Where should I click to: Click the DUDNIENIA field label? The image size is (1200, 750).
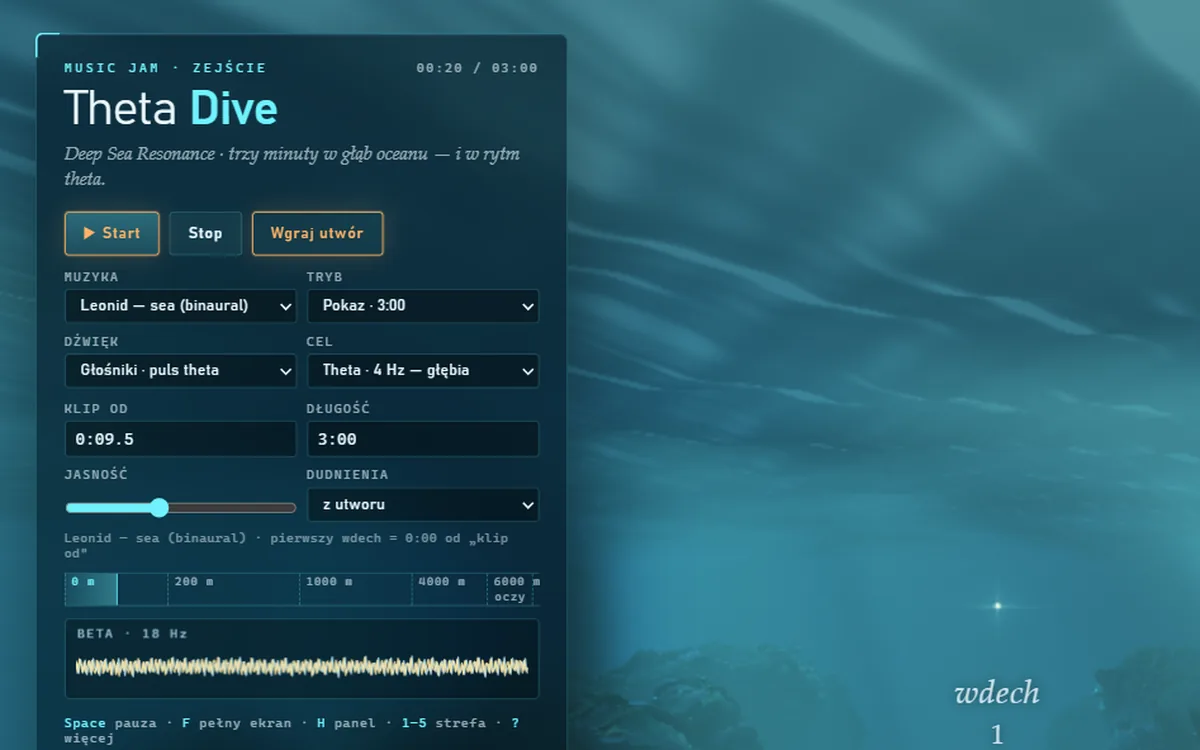[x=348, y=474]
